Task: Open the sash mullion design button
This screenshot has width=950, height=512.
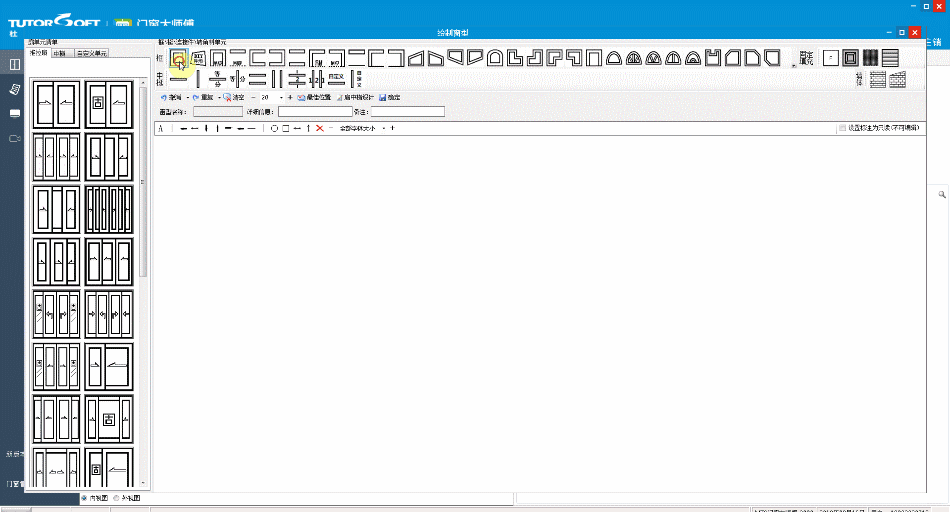Action: (x=356, y=98)
